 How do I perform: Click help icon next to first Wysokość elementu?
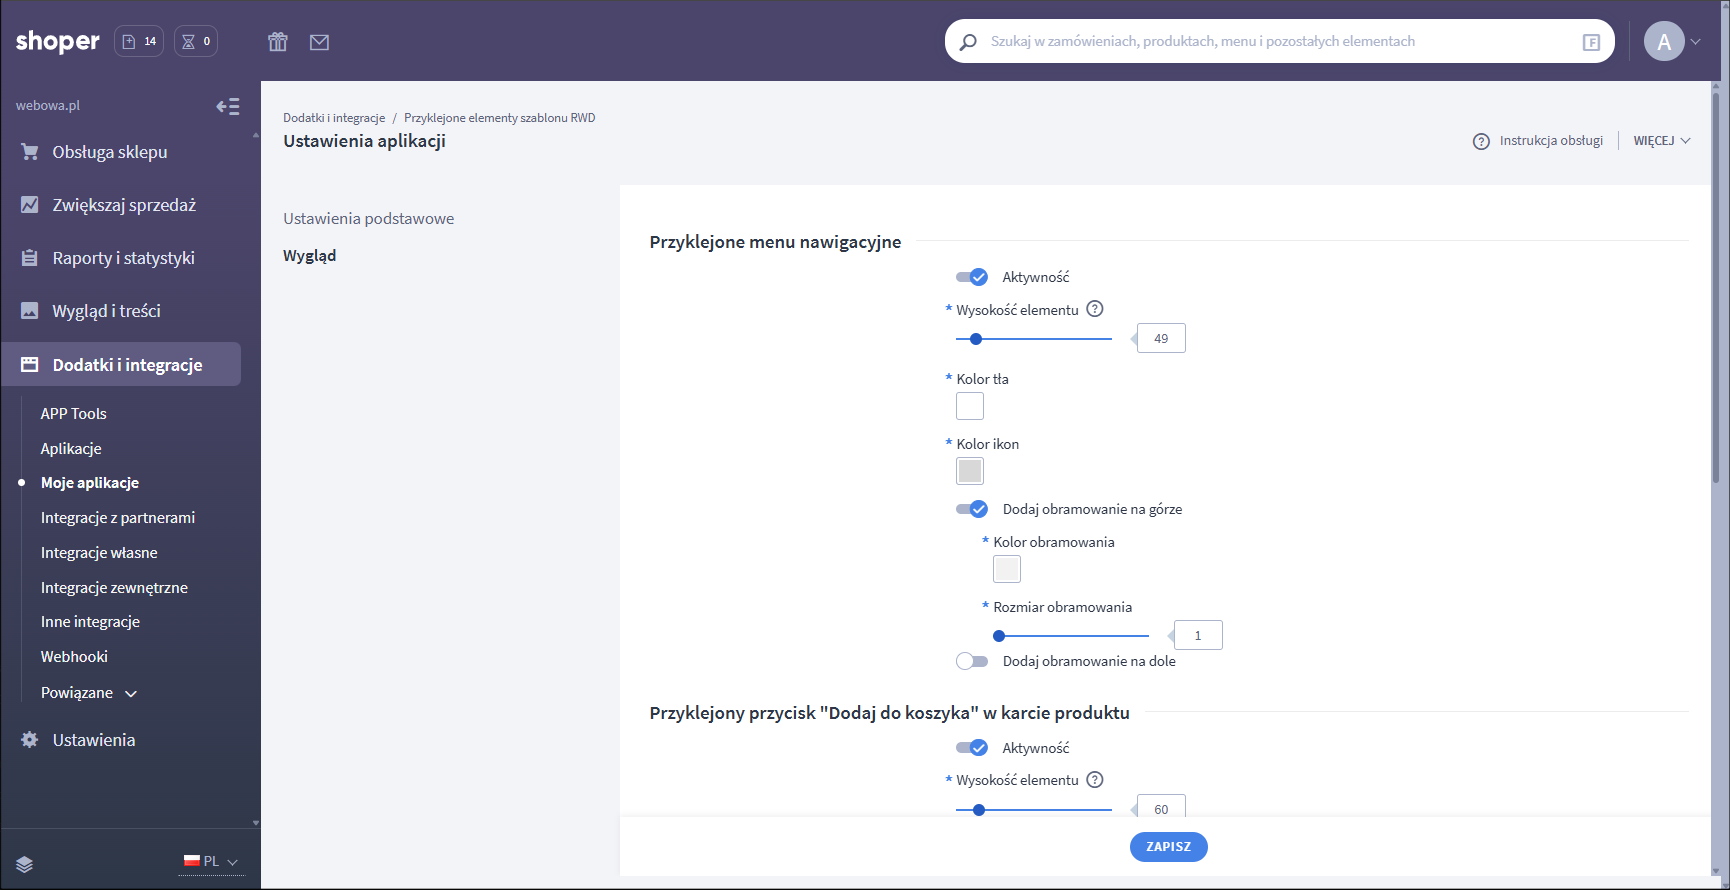[x=1095, y=309]
